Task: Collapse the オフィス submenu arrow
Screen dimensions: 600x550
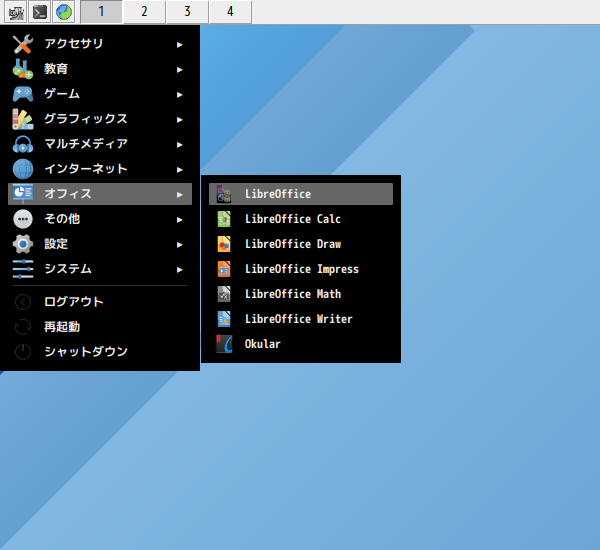Action: 179,194
